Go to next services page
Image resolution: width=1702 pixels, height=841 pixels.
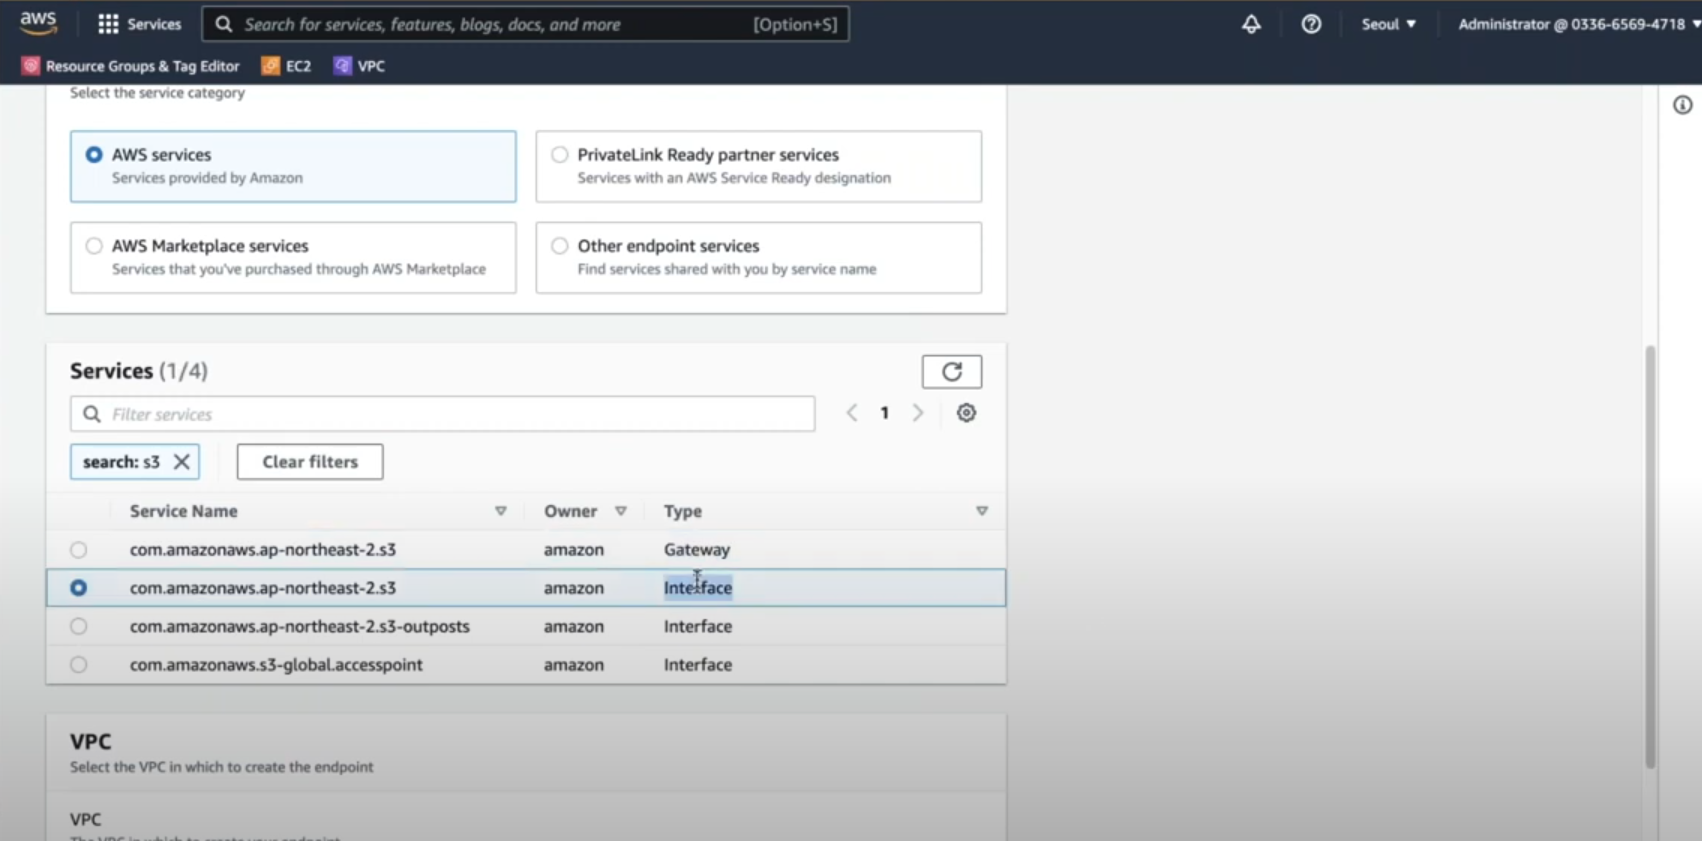coord(918,413)
